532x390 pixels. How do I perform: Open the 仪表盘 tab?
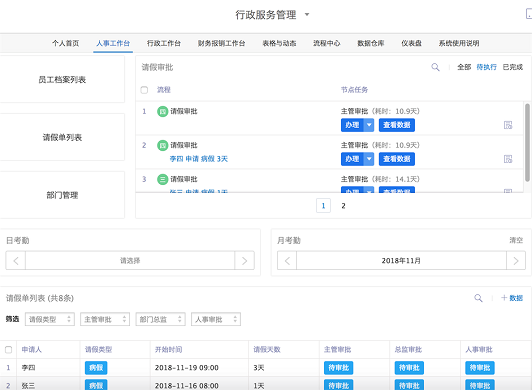[412, 43]
